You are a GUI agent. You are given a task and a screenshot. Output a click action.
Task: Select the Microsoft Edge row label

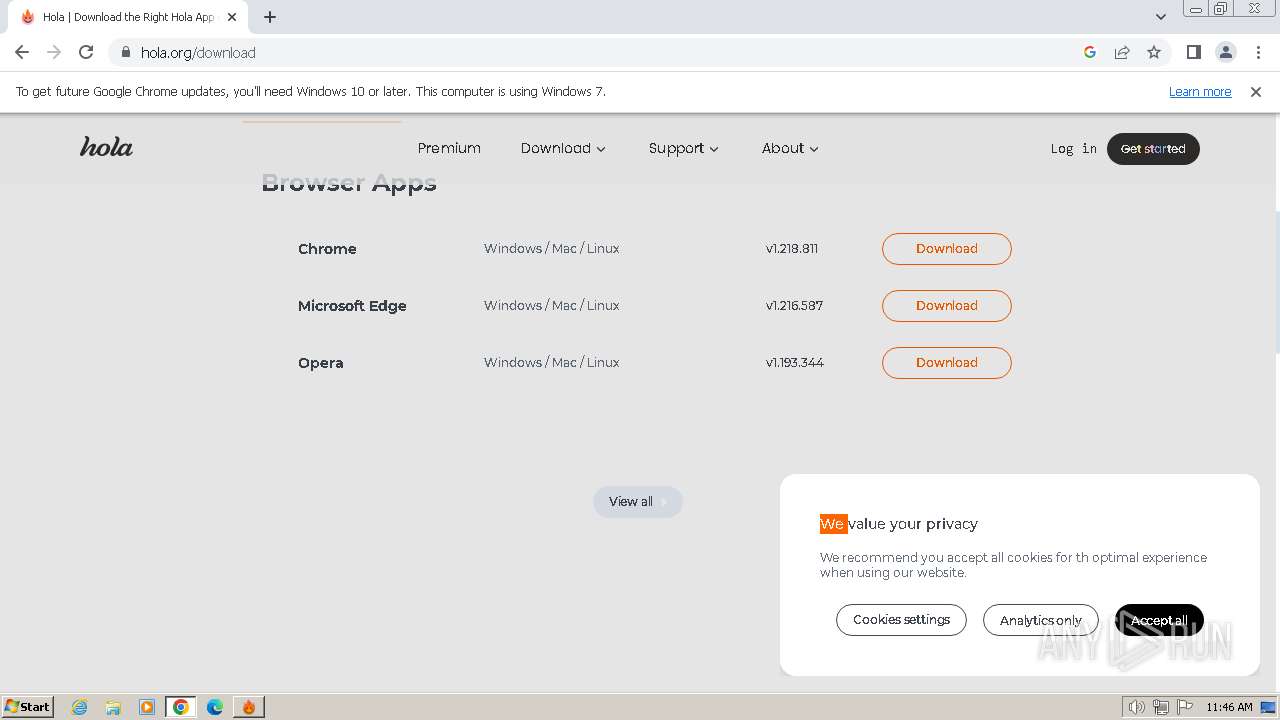[x=352, y=306]
